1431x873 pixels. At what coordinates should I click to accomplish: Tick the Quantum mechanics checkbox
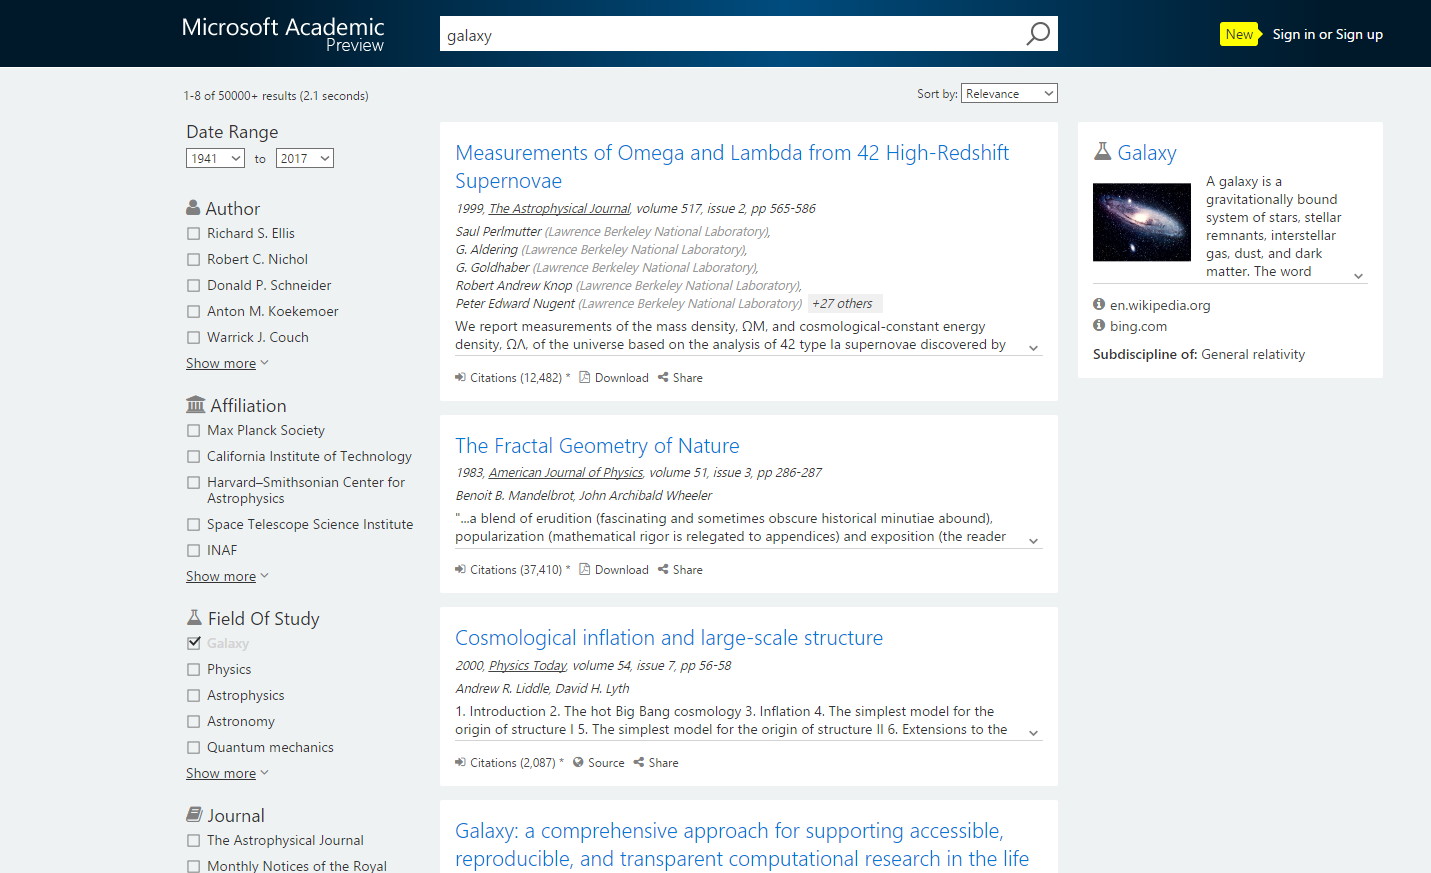click(x=194, y=748)
